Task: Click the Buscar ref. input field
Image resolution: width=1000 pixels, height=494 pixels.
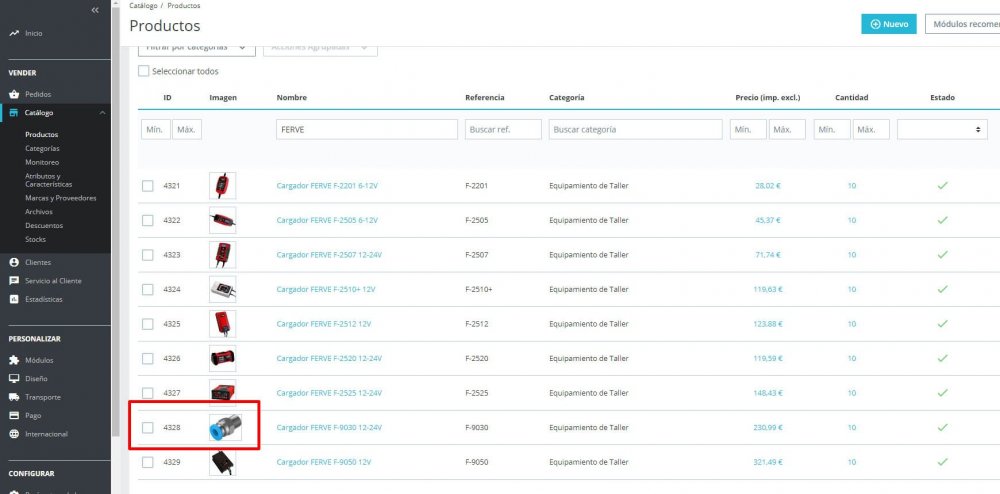Action: (x=503, y=129)
